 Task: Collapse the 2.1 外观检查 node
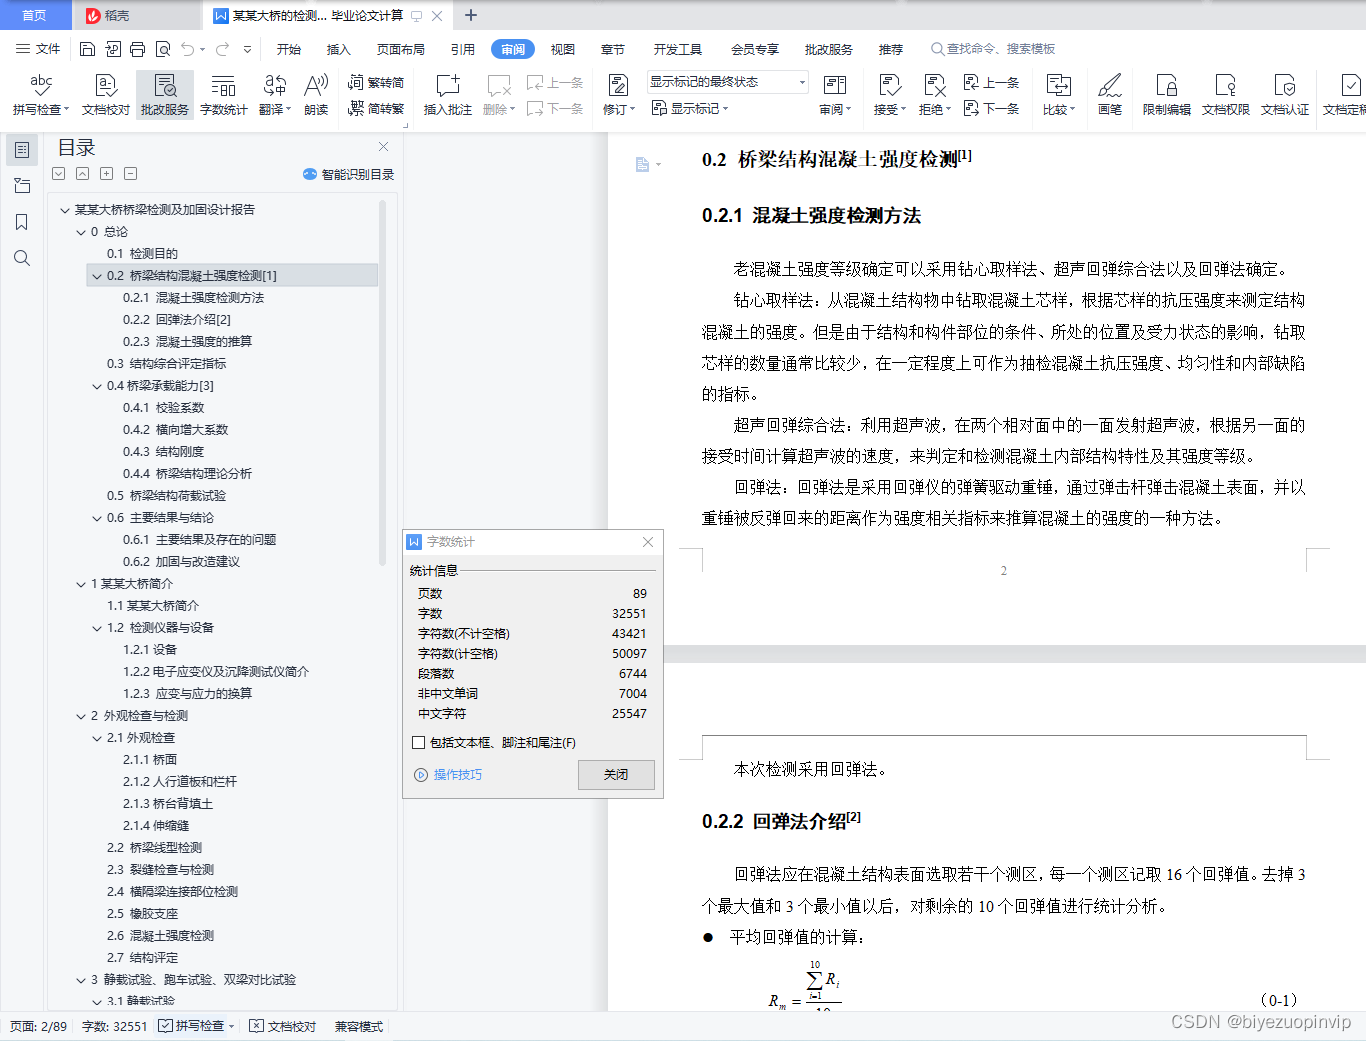pyautogui.click(x=97, y=738)
